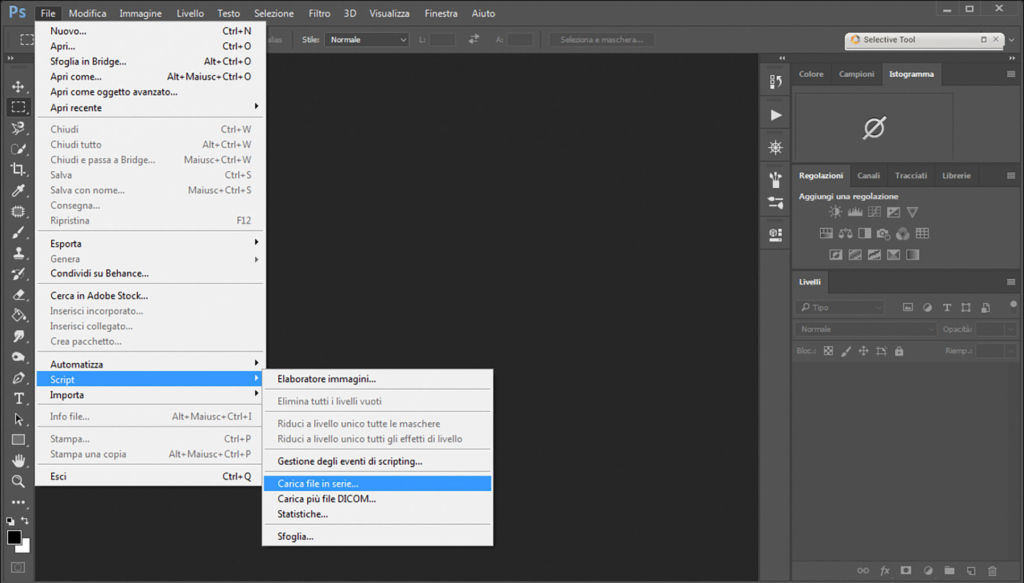The width and height of the screenshot is (1024, 583).
Task: Toggle lock position icon
Action: click(863, 351)
